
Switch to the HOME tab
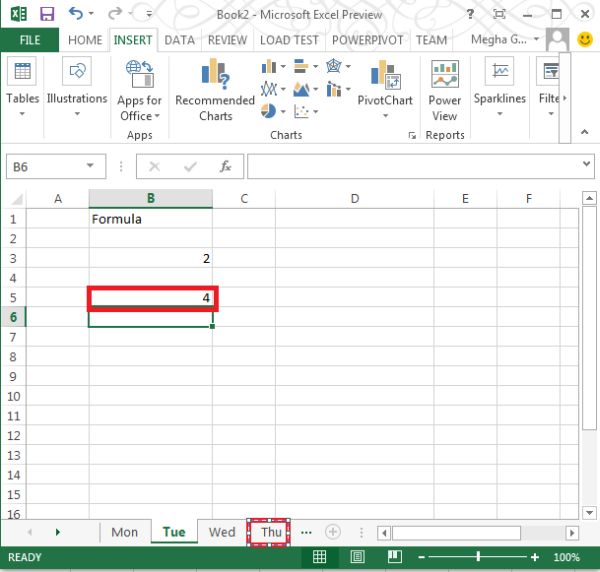click(x=85, y=40)
